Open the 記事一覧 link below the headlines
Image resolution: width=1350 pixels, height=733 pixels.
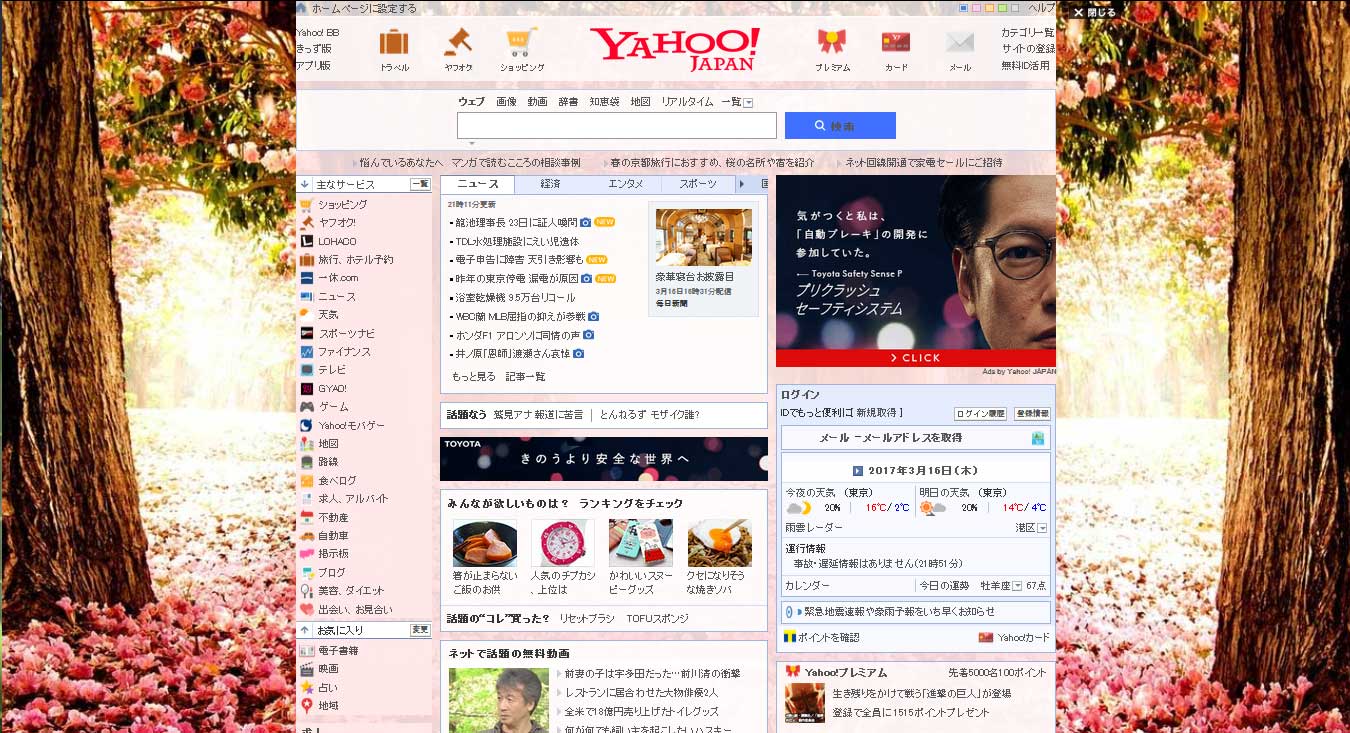(526, 377)
